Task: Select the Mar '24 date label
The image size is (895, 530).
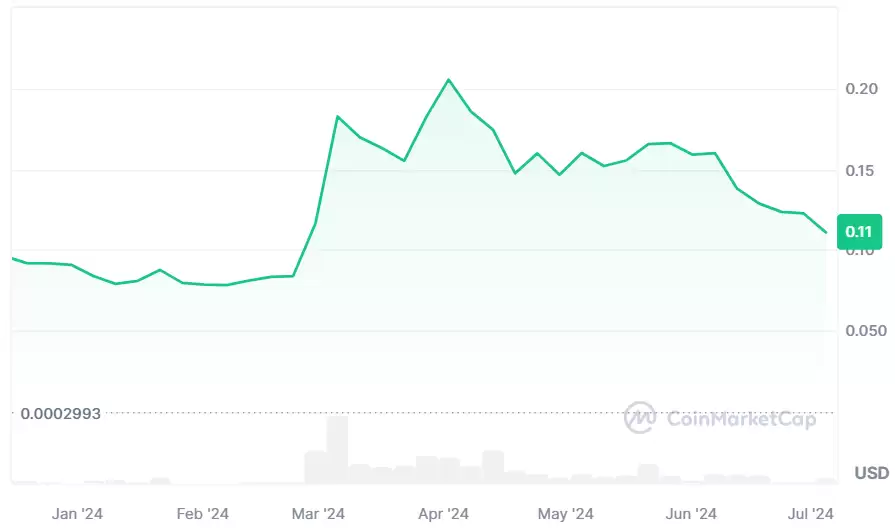Action: pos(319,514)
